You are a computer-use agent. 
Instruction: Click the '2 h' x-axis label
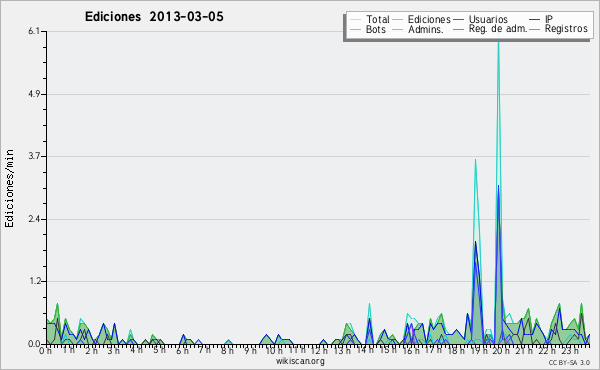(x=91, y=351)
